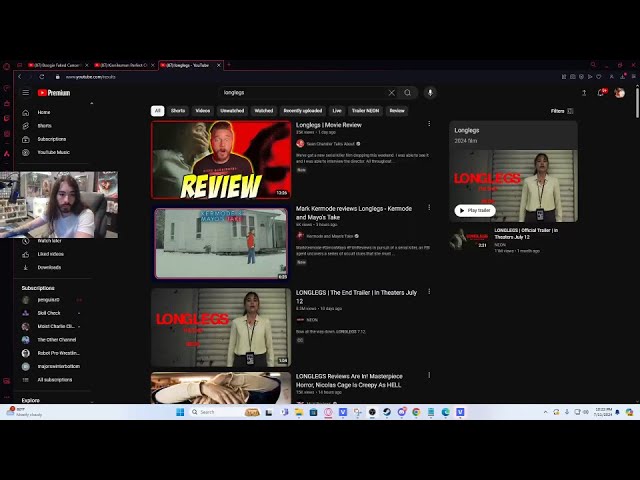Click the Play trailer button
Viewport: 640px width, 480px height.
click(x=475, y=210)
